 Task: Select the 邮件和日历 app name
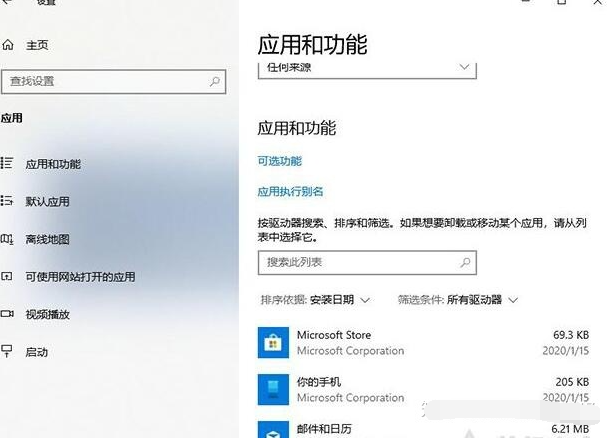click(324, 429)
